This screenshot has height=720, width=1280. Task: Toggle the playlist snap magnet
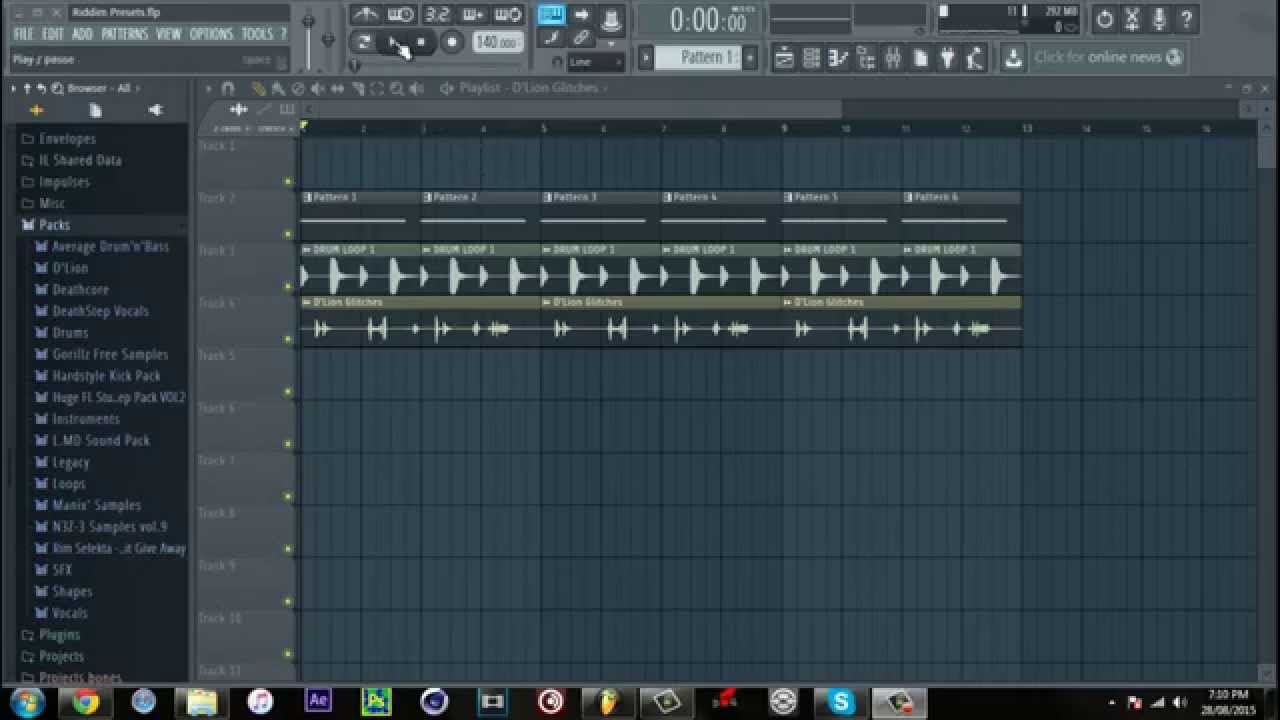pyautogui.click(x=227, y=88)
